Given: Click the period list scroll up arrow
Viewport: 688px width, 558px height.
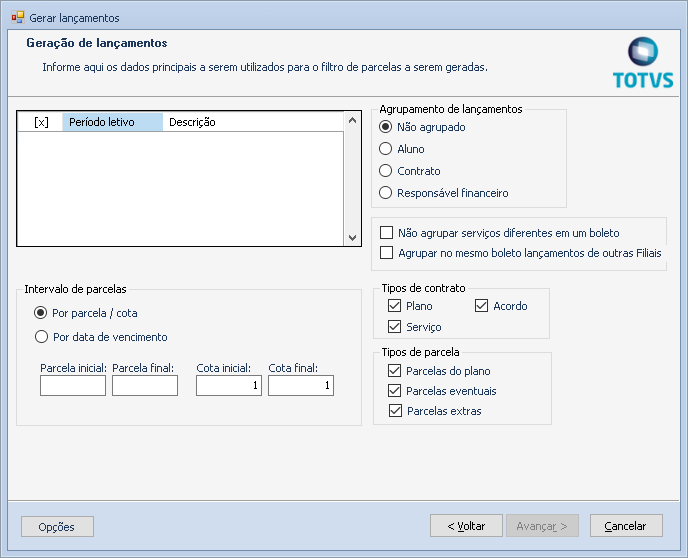Looking at the screenshot, I should coord(352,120).
